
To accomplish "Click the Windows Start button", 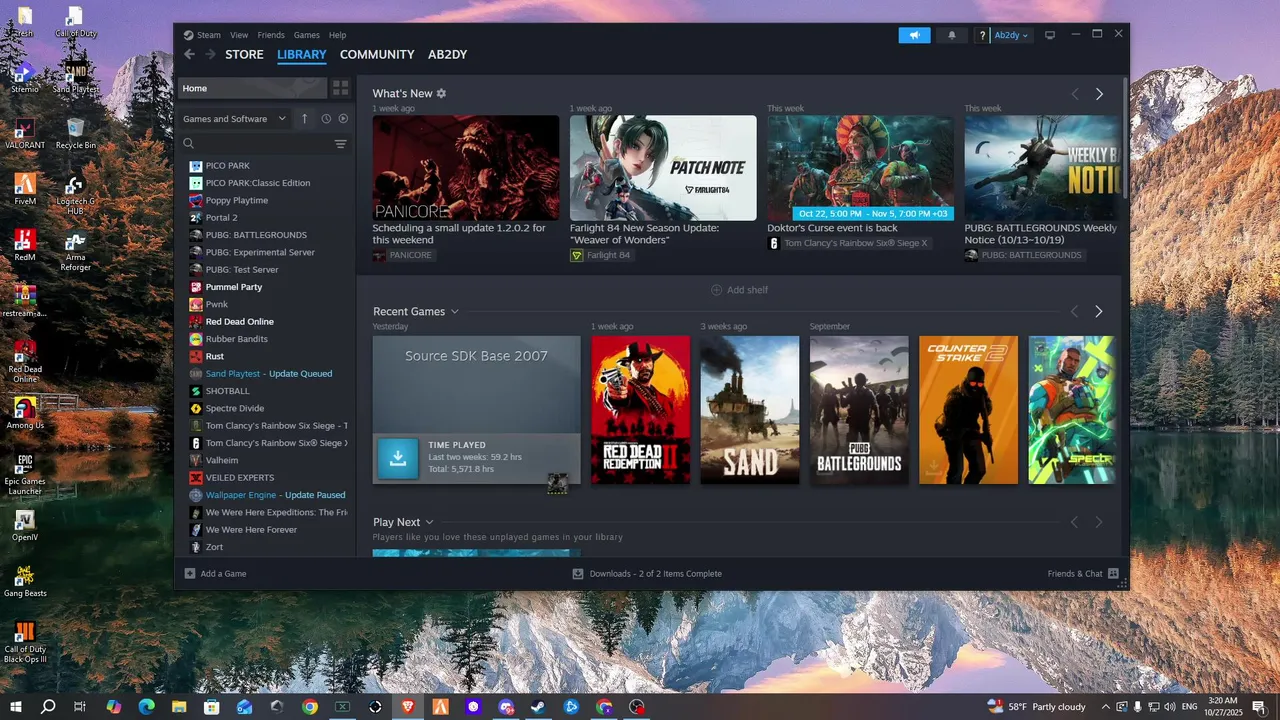I will tap(16, 707).
